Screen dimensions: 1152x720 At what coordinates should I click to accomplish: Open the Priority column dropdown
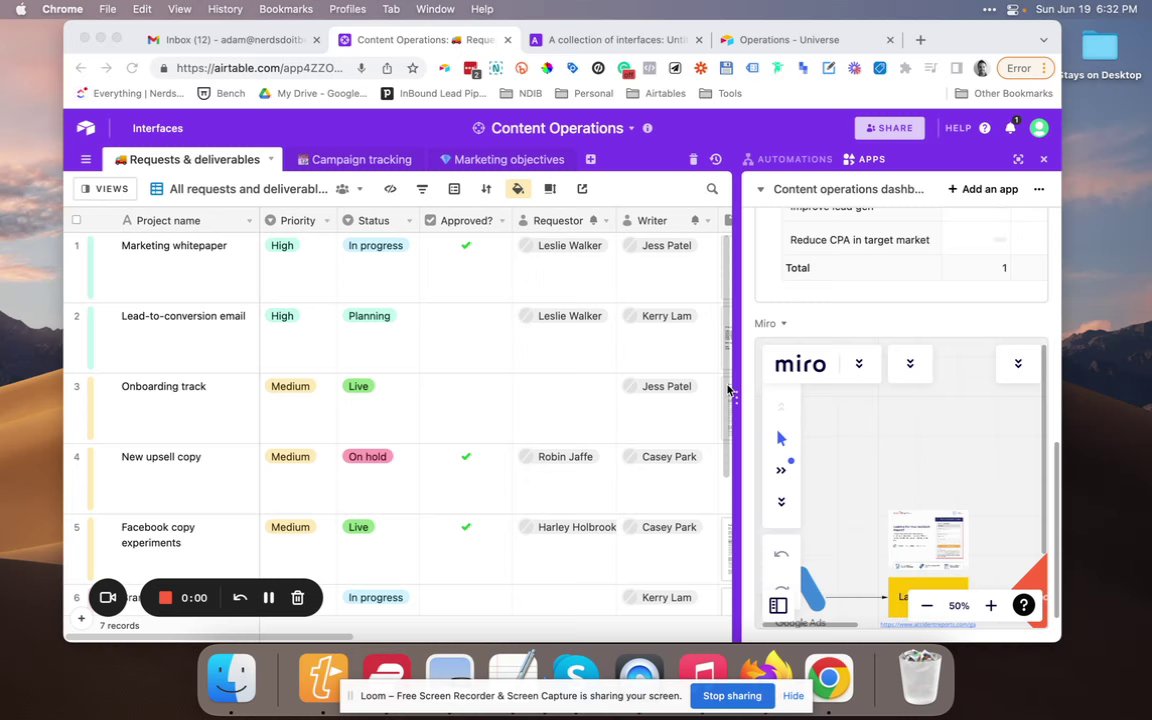pyautogui.click(x=327, y=220)
